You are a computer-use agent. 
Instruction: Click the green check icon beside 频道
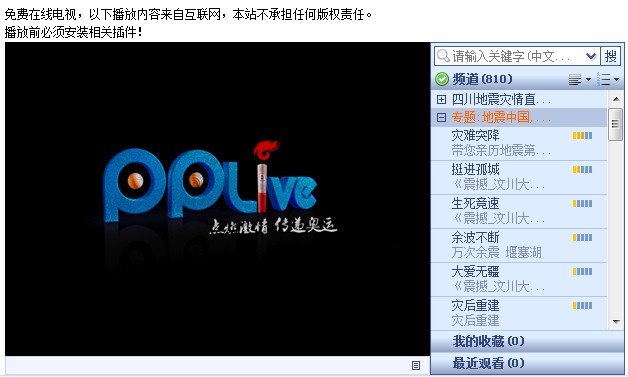click(x=442, y=79)
